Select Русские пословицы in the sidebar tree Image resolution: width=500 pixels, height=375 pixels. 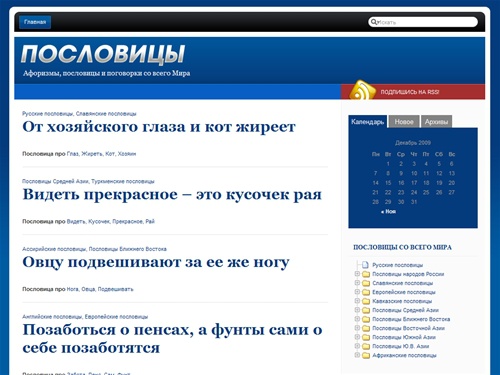[x=398, y=265]
